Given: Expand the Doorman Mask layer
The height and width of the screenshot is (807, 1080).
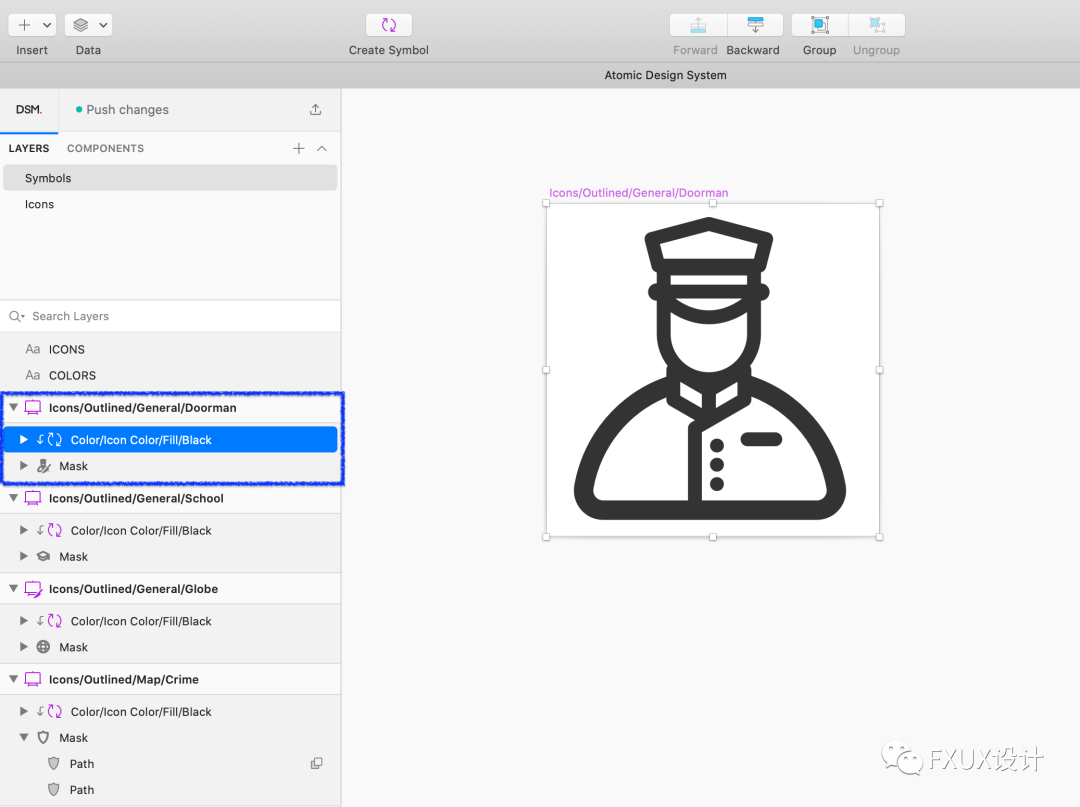Looking at the screenshot, I should [23, 465].
